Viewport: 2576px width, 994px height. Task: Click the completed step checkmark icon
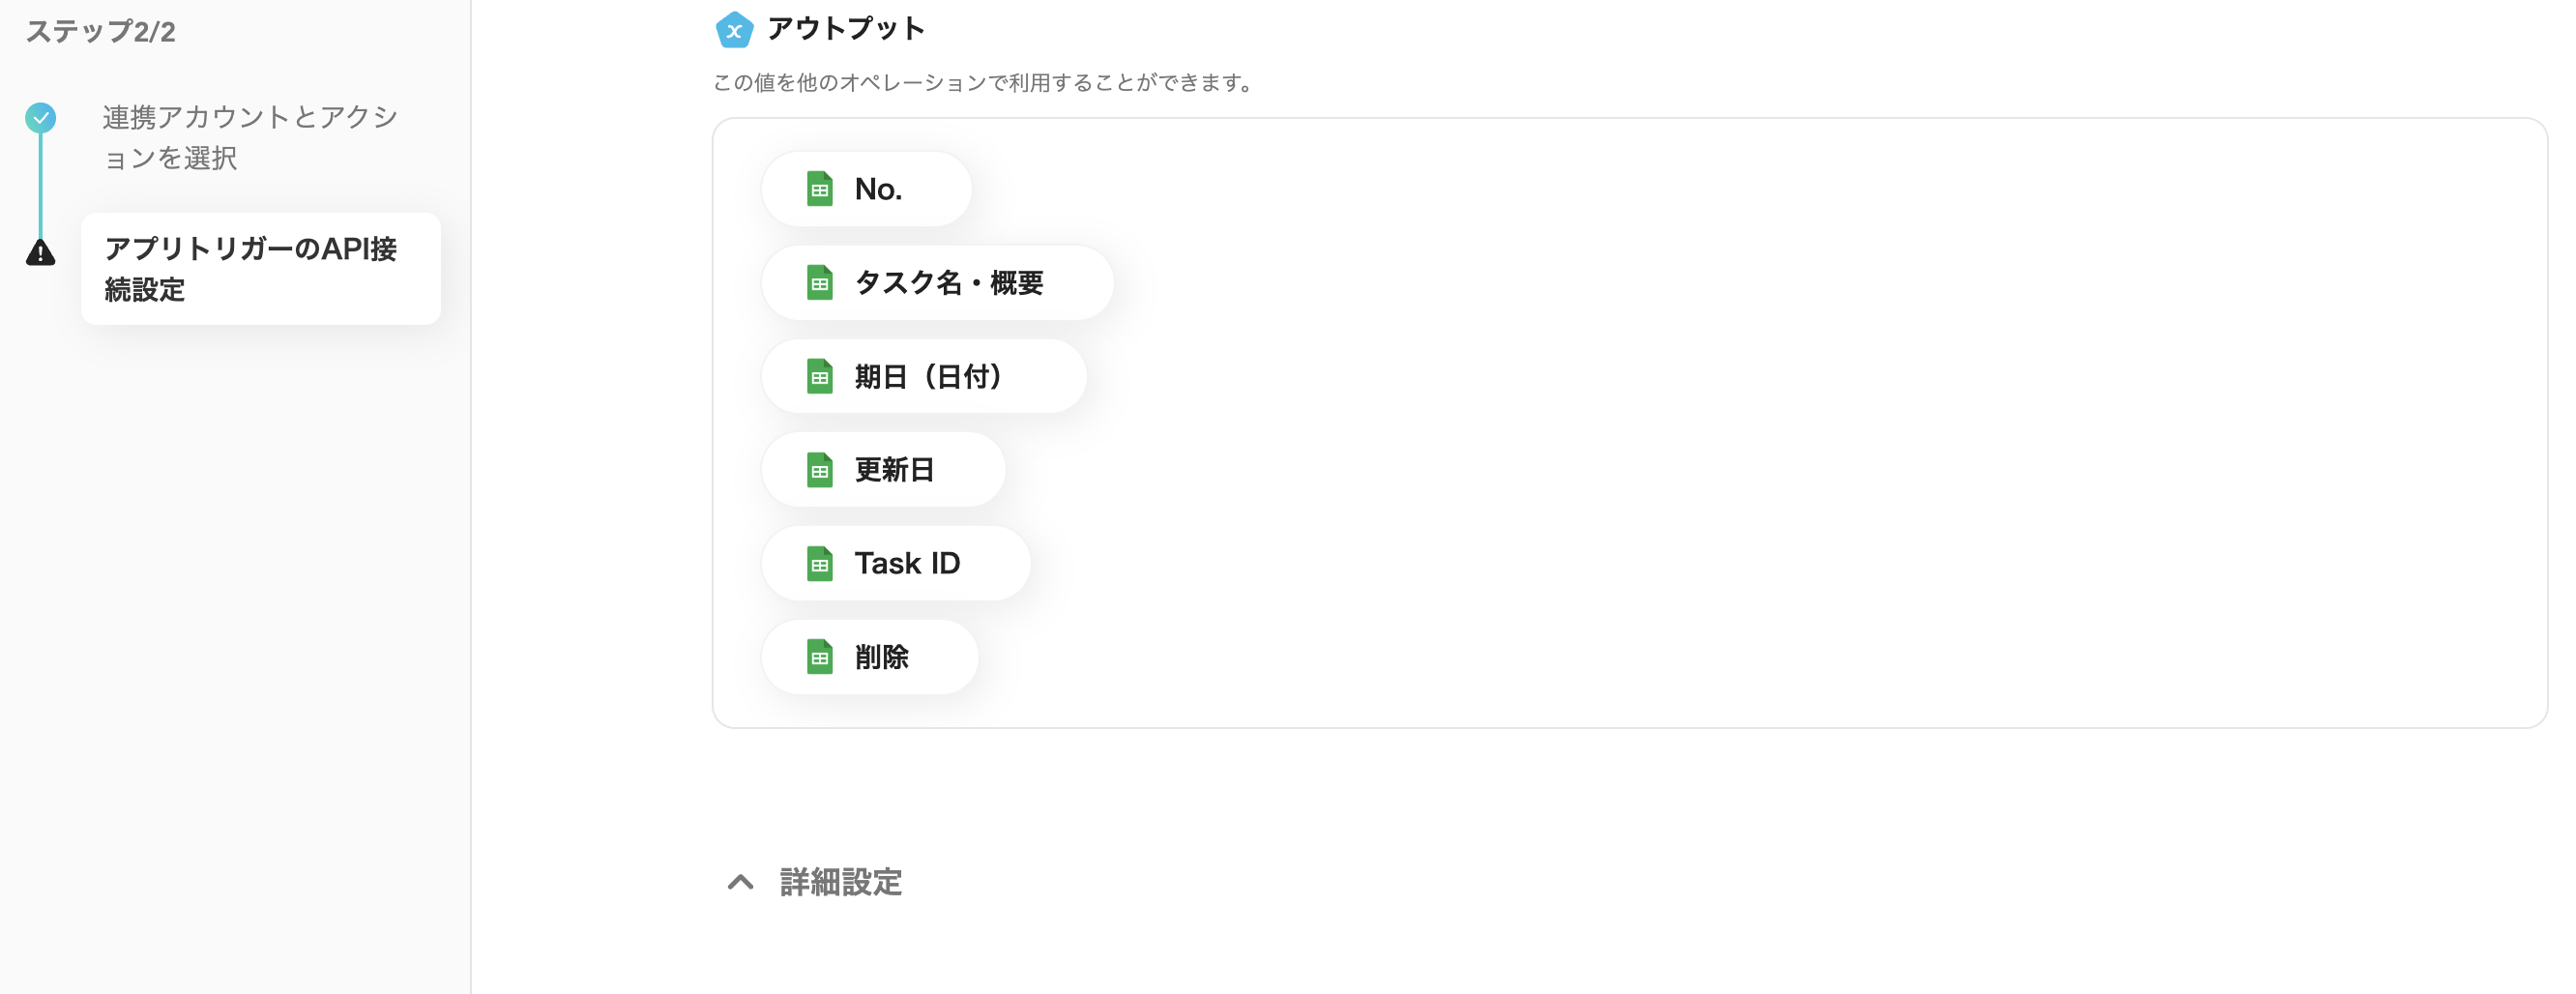(x=40, y=118)
